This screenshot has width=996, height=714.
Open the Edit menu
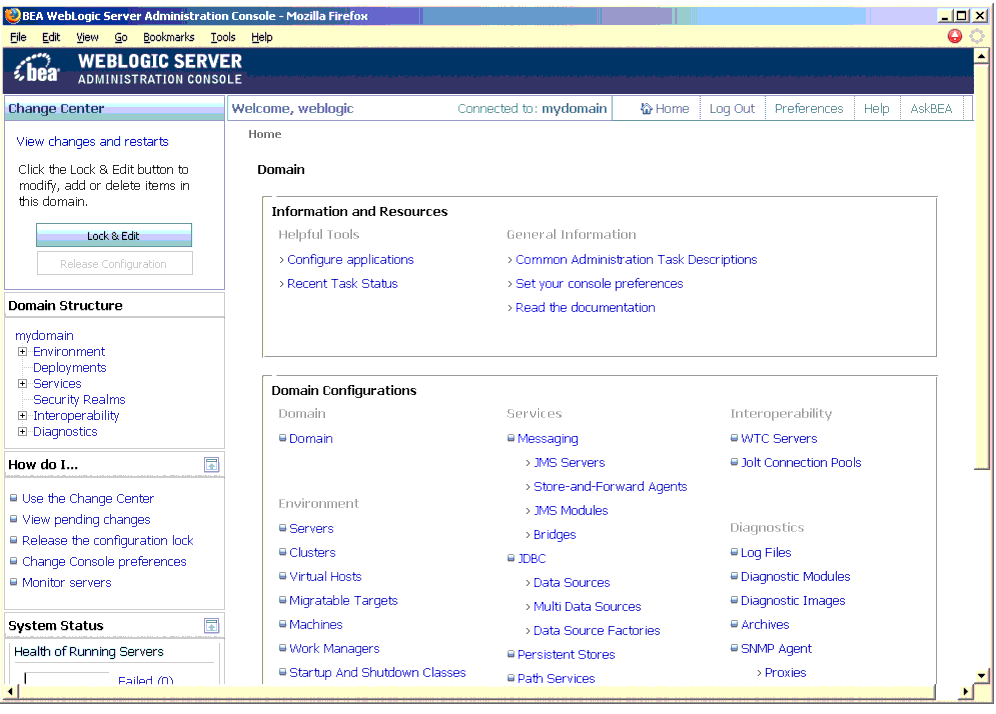[x=51, y=37]
